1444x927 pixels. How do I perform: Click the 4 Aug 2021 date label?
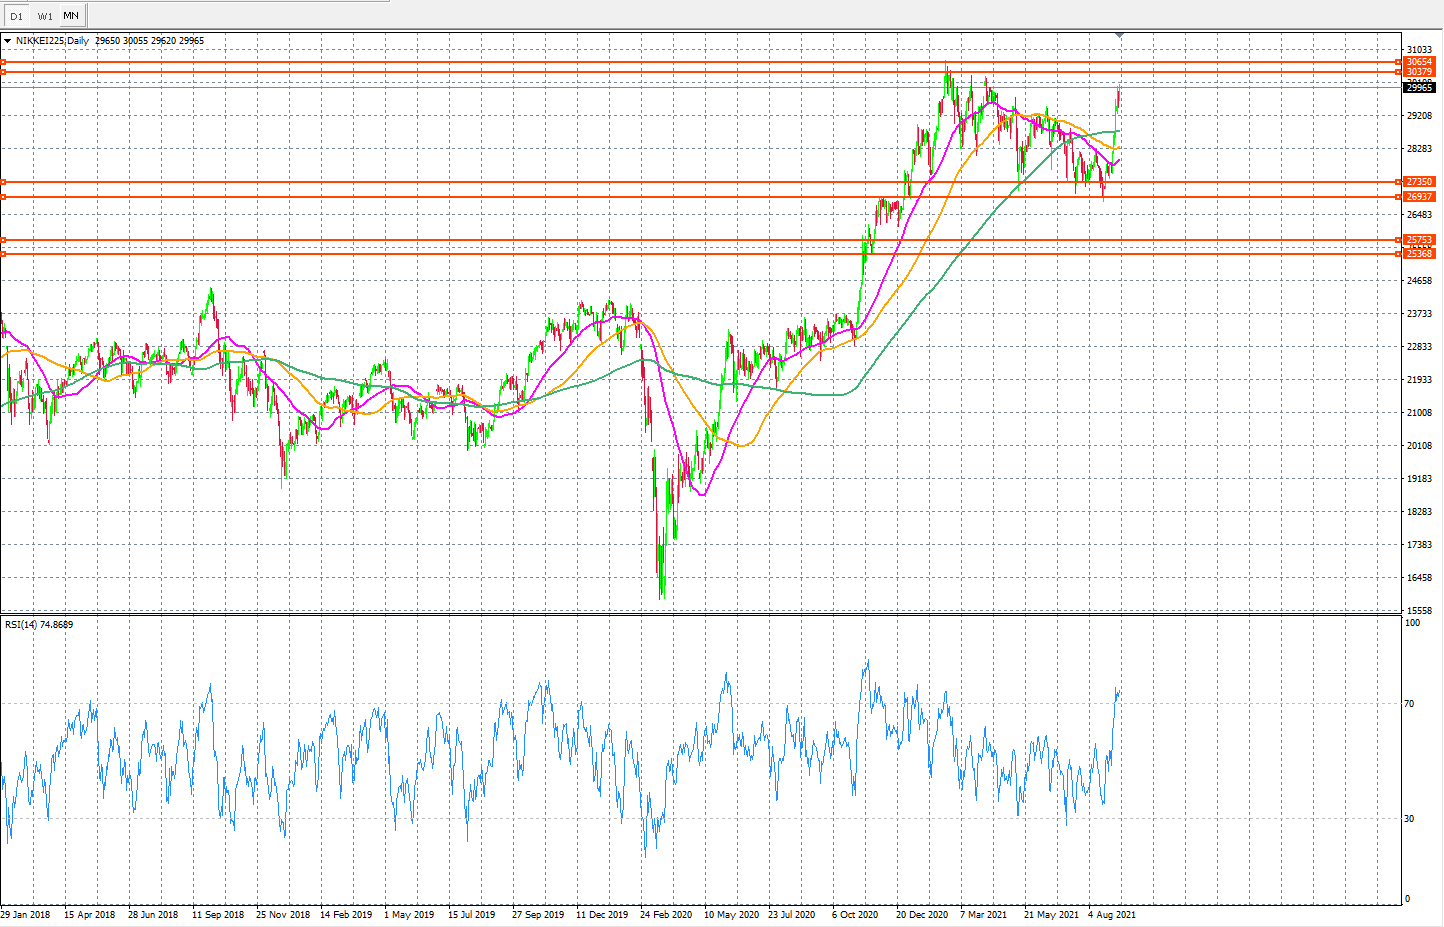tap(1112, 914)
